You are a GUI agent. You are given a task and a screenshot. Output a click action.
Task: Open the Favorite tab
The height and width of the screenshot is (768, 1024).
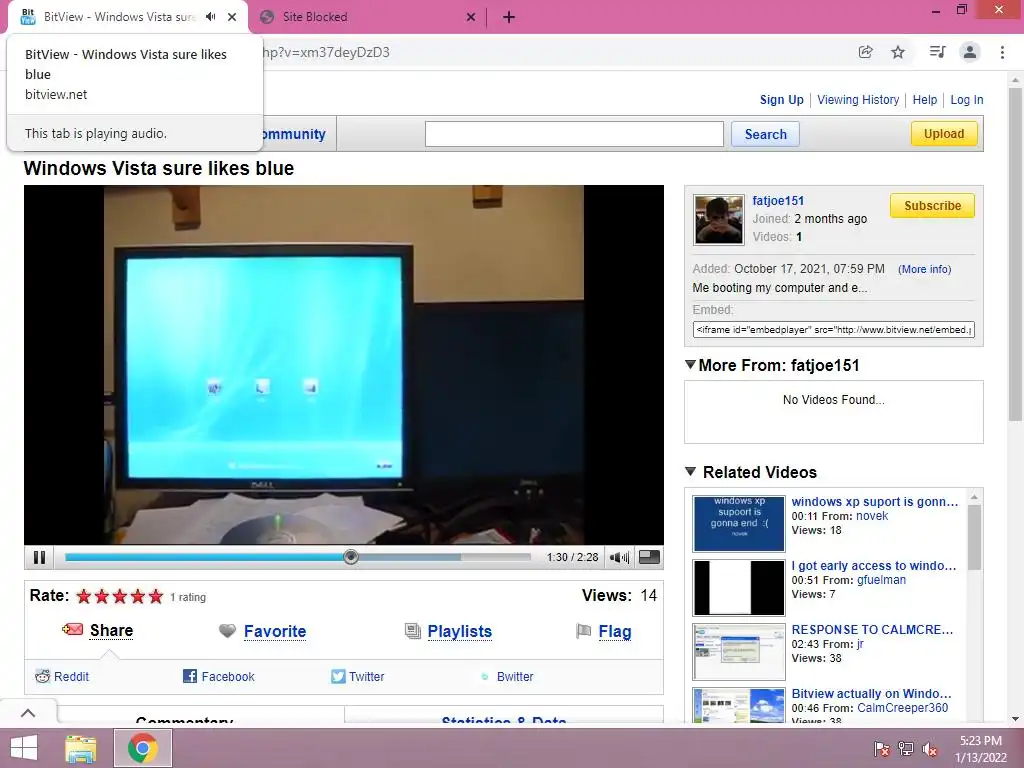point(275,632)
